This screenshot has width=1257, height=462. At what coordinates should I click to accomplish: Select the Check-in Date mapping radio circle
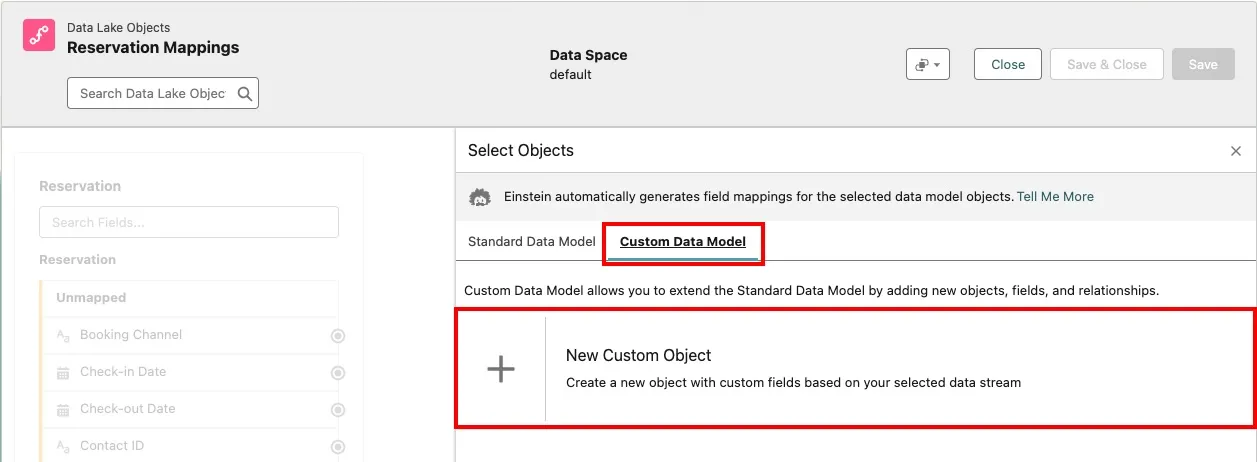click(338, 373)
